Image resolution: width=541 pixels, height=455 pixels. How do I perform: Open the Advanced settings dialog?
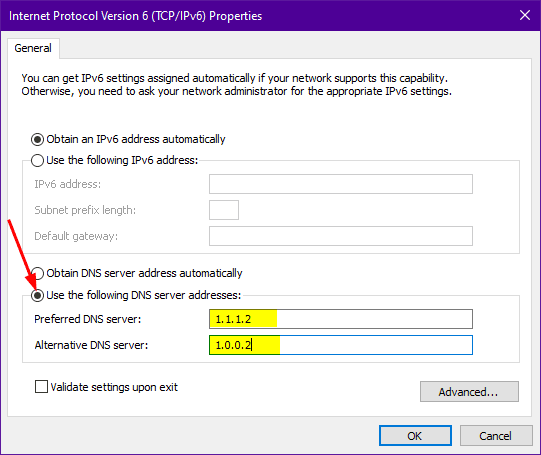click(469, 392)
